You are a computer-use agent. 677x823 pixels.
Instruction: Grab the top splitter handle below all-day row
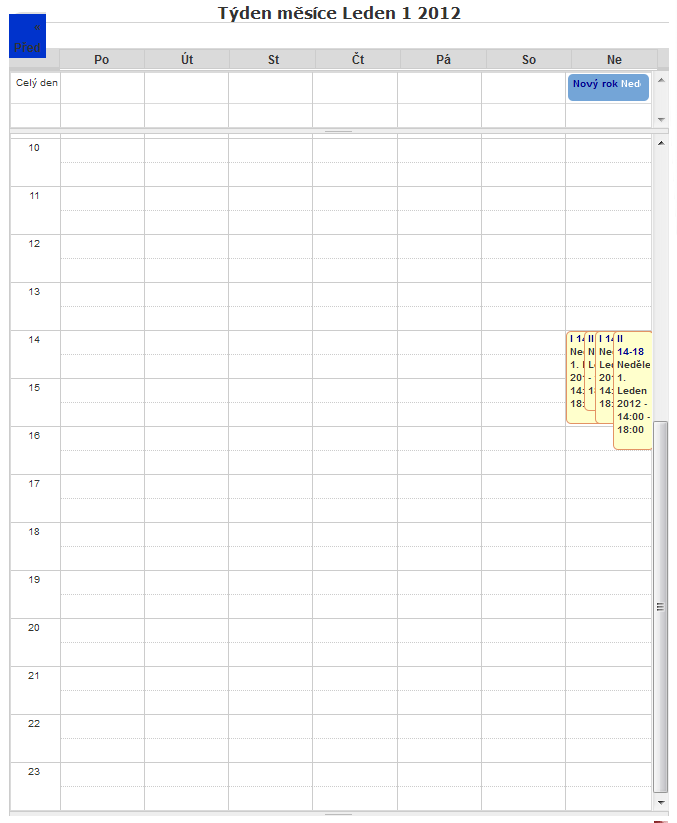339,131
